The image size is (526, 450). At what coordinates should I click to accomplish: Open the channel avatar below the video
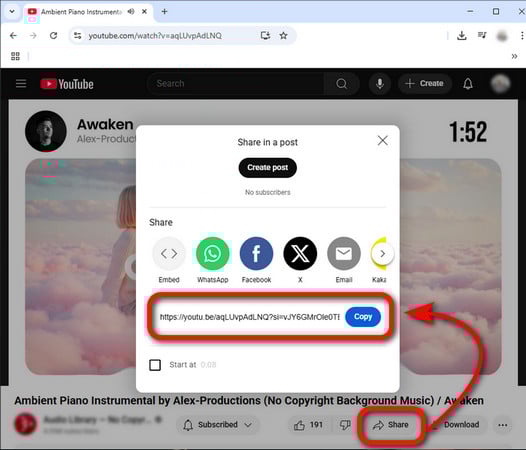pos(25,424)
